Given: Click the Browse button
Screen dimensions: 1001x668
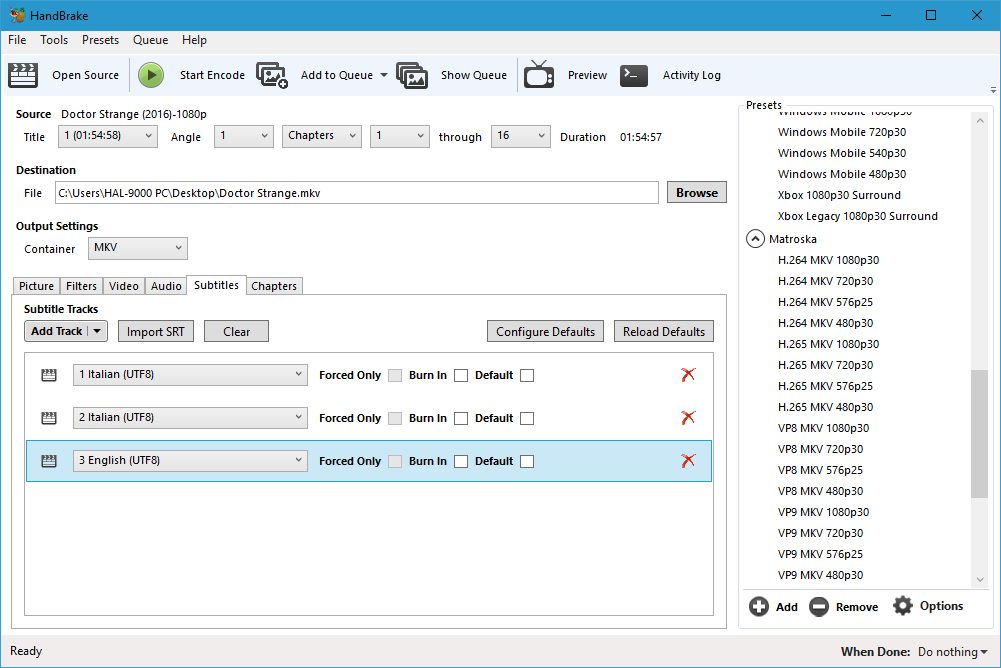Looking at the screenshot, I should pos(696,193).
